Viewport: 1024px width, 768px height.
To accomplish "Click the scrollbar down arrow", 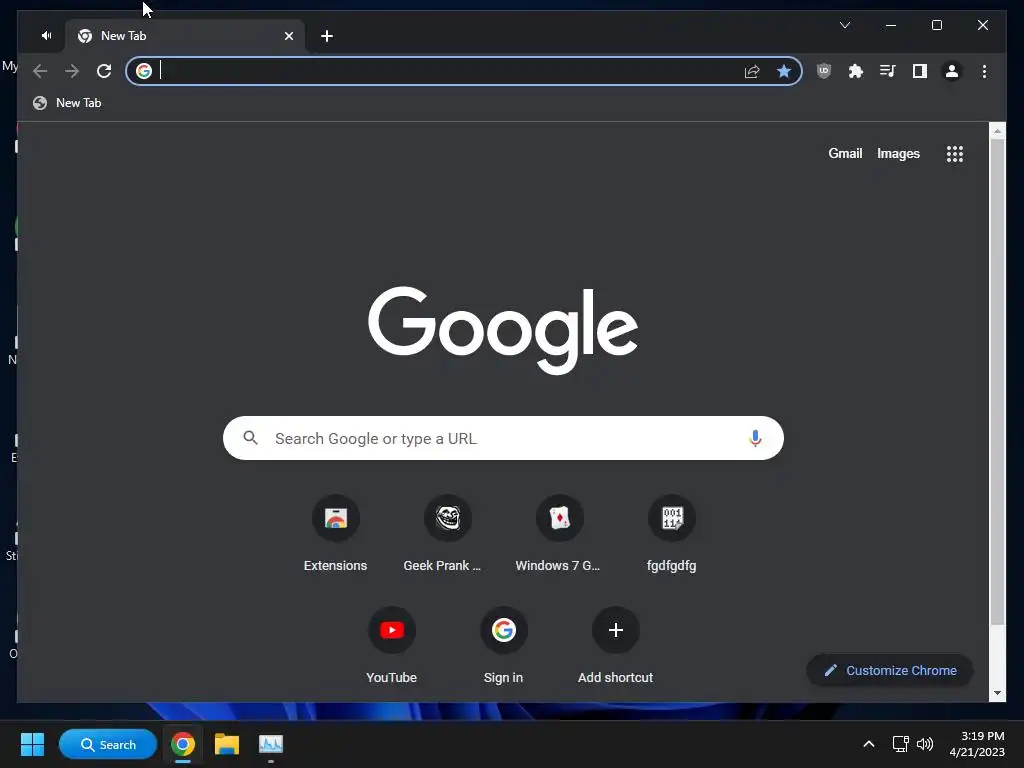I will [x=997, y=693].
